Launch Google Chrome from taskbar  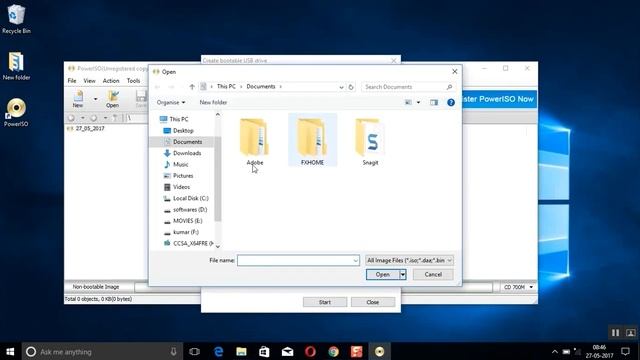tap(333, 351)
